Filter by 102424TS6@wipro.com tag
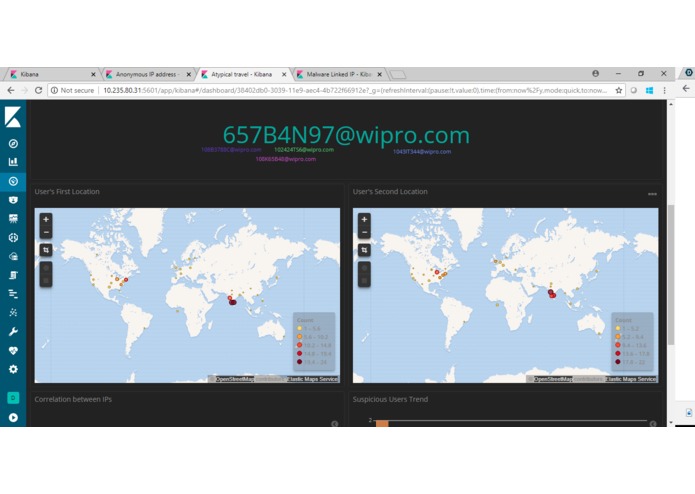 coord(304,150)
